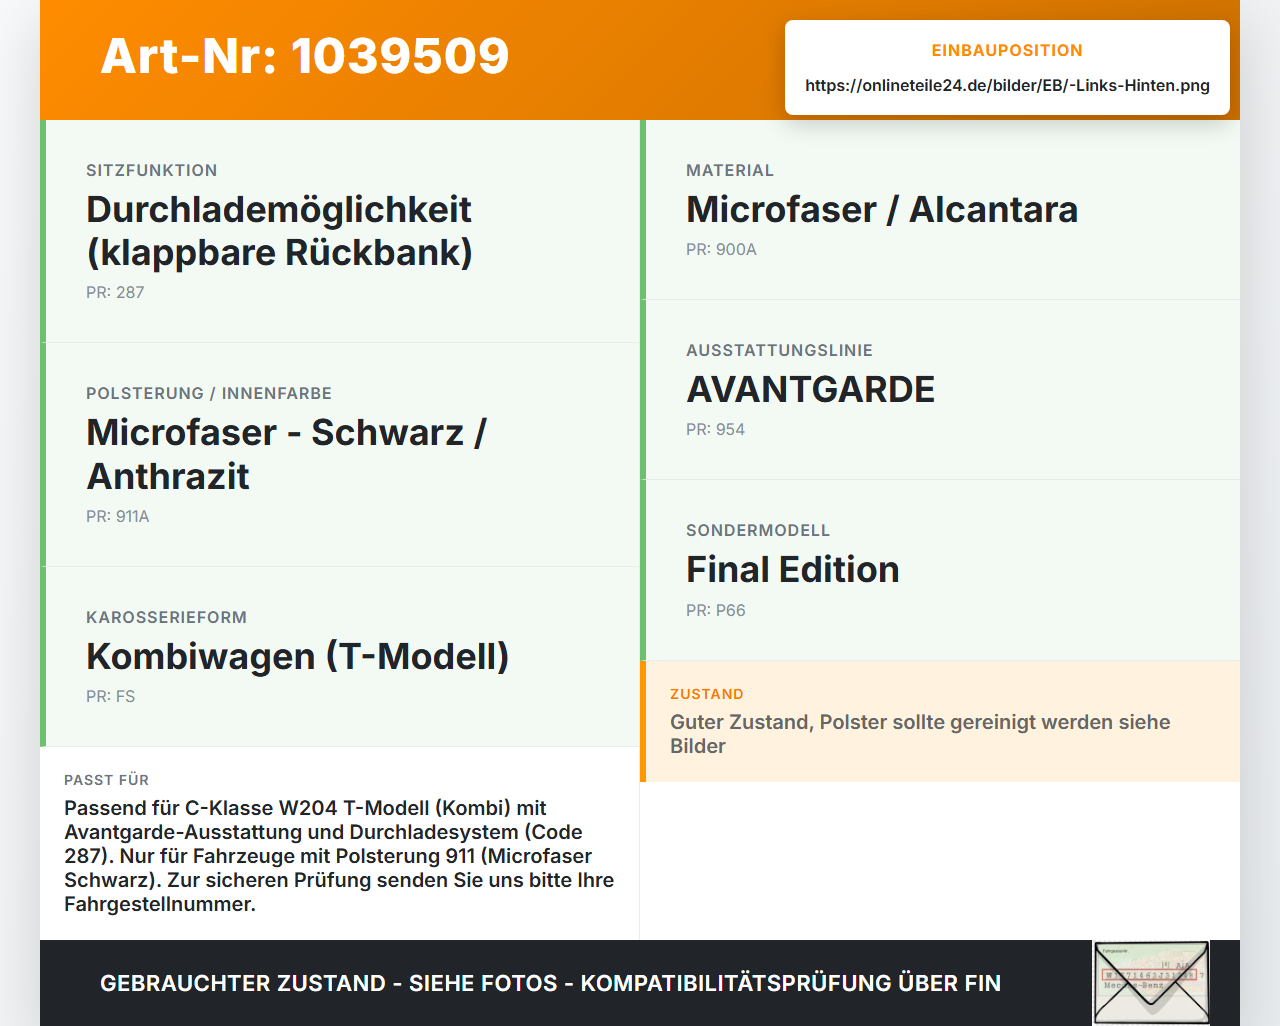Screen dimensions: 1280x1026
Task: Click the Kombiwagen (T-Modell) body style
Action: [340, 657]
